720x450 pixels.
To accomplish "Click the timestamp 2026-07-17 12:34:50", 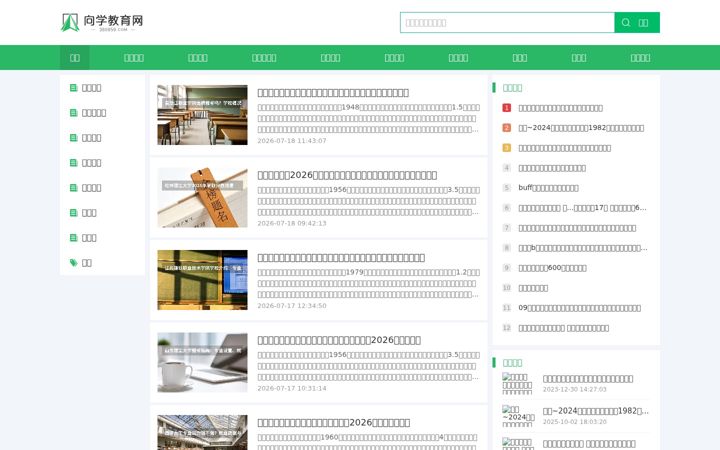I will coord(292,305).
